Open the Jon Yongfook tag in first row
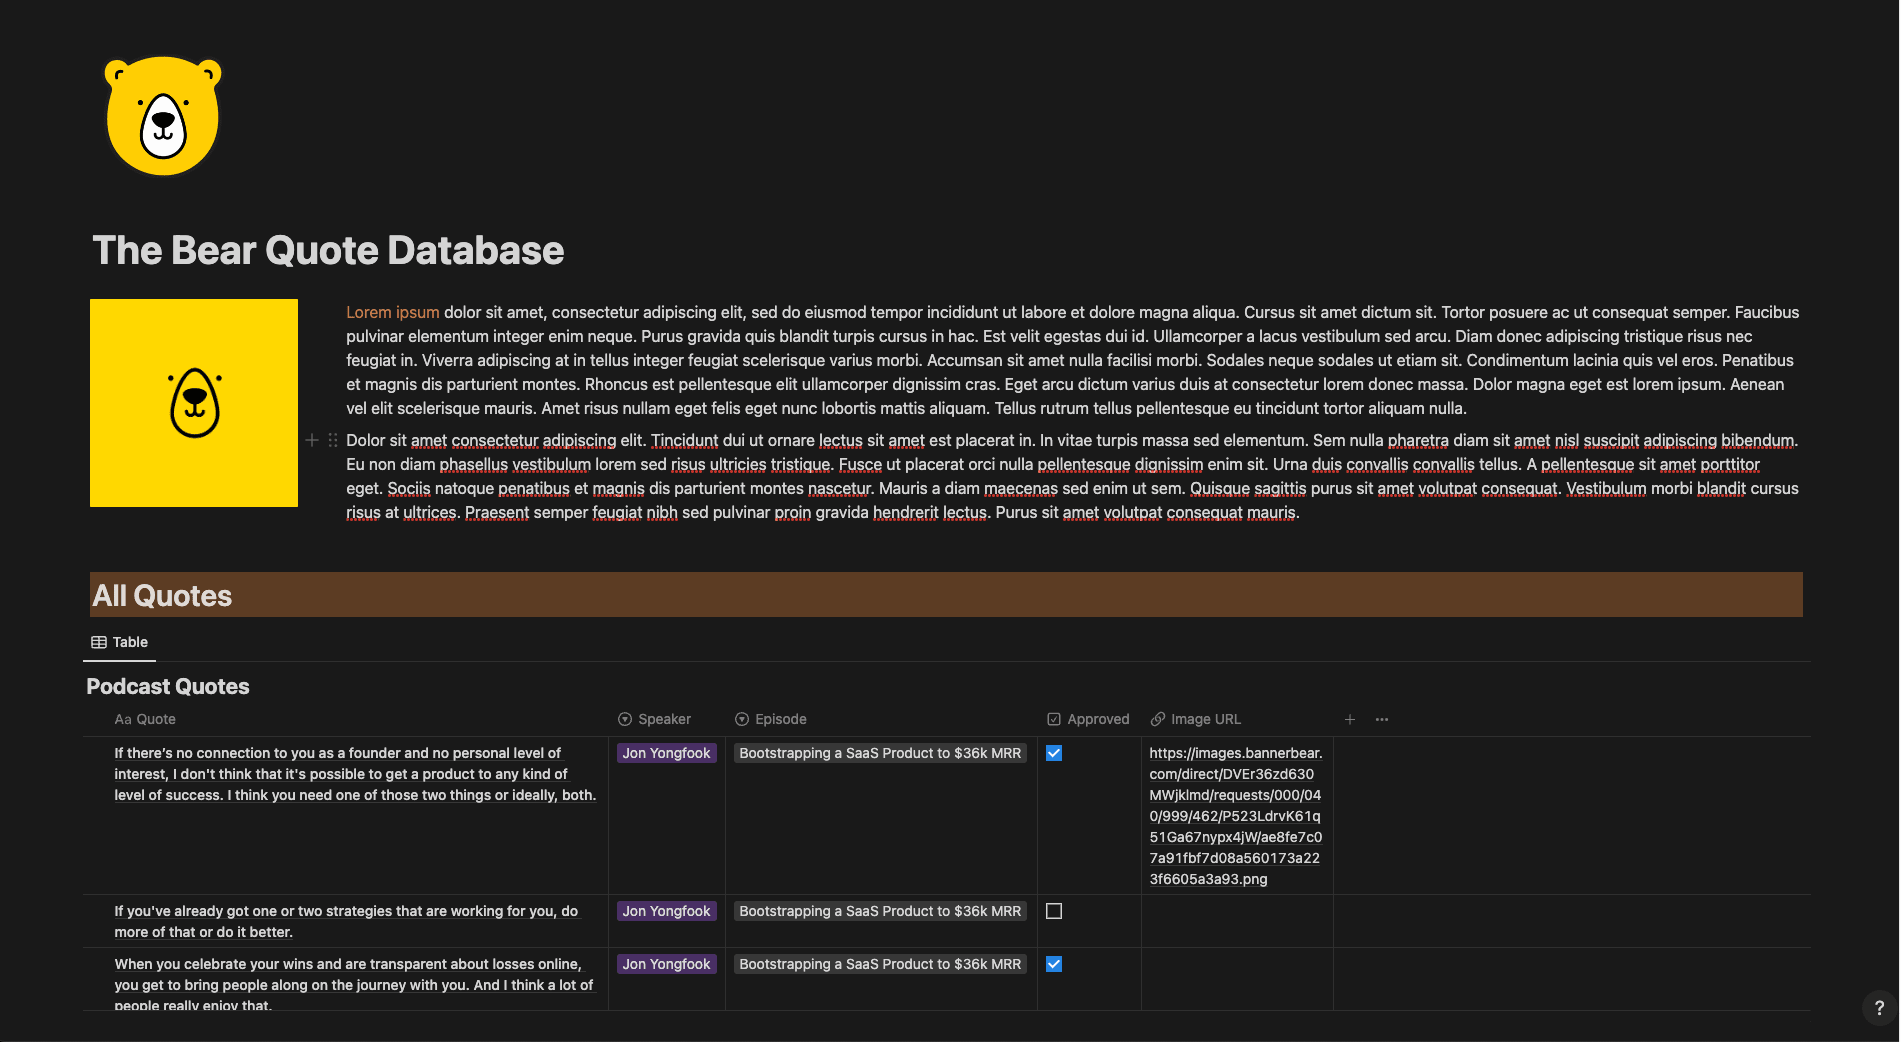Screen dimensions: 1901x1042 666,753
